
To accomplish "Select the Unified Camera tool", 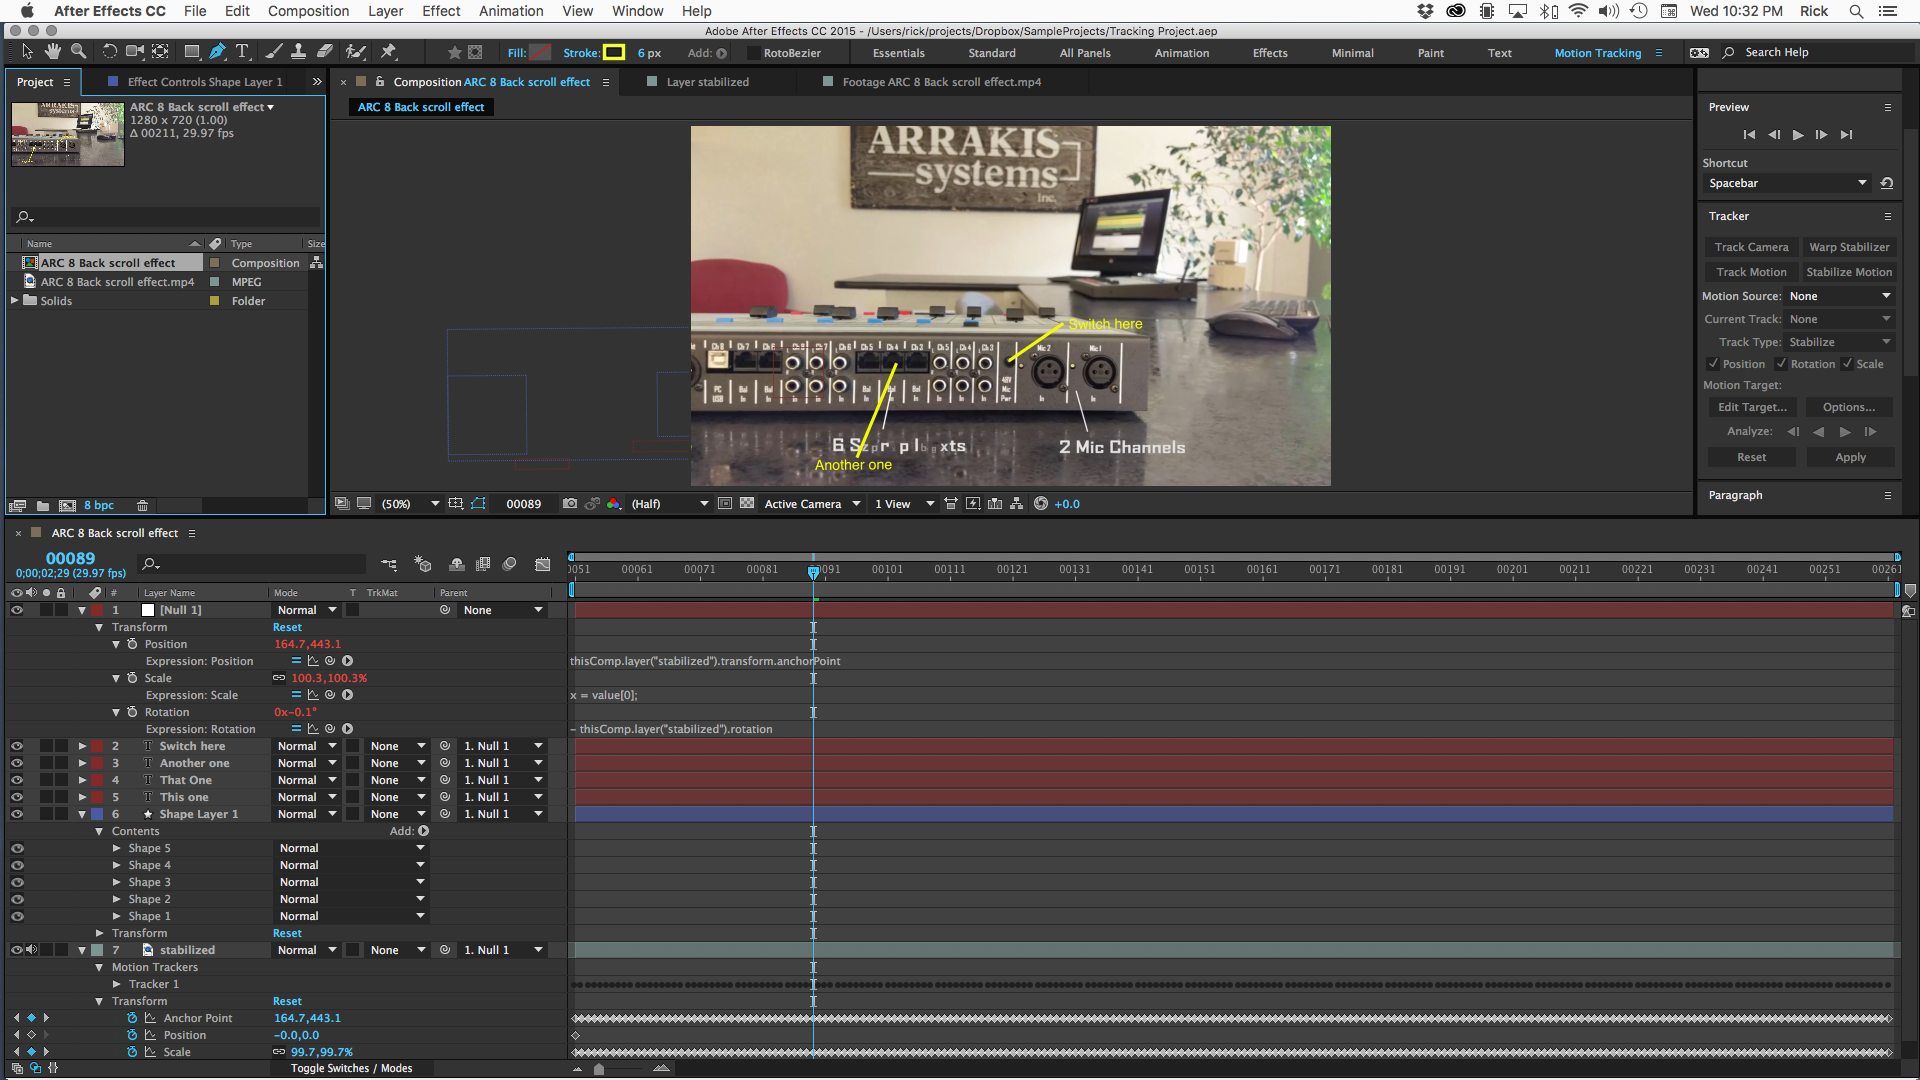I will [135, 52].
